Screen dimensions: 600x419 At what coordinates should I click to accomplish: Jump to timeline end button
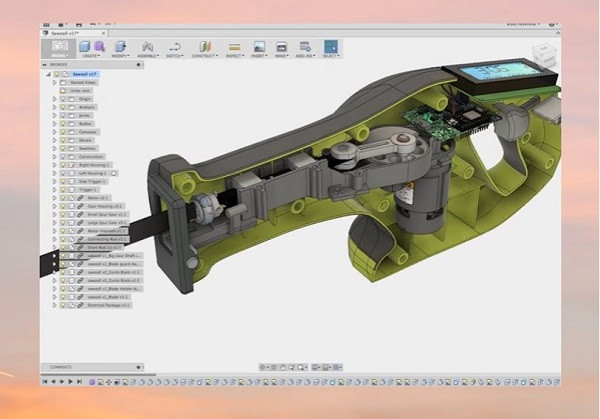[79, 382]
